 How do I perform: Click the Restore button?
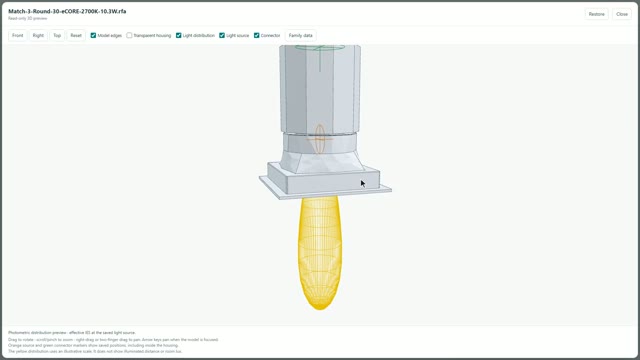tap(596, 14)
